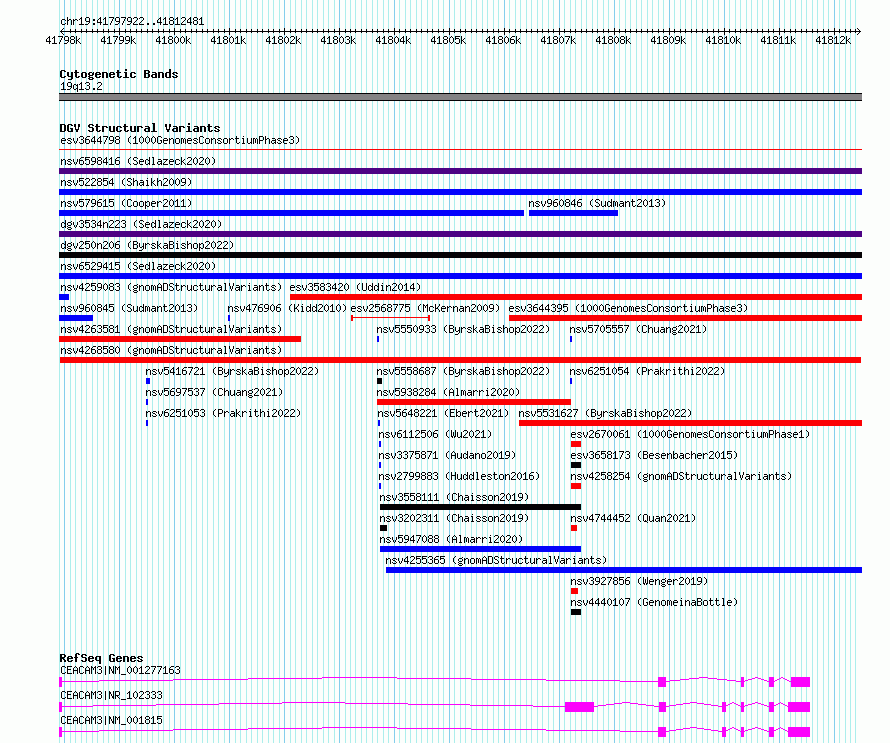
Task: Click the nsv960845 (Sudmant2013) label
Action: click(129, 308)
